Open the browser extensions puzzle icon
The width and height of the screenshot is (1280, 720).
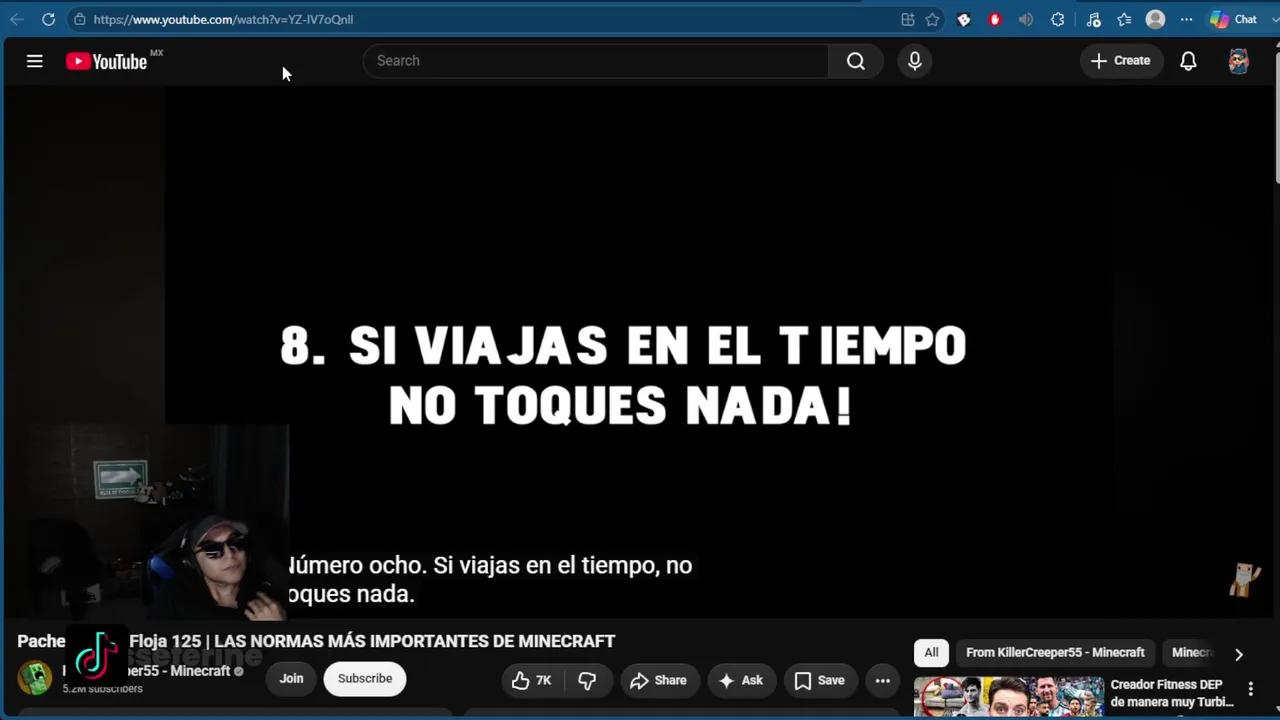tap(1058, 19)
